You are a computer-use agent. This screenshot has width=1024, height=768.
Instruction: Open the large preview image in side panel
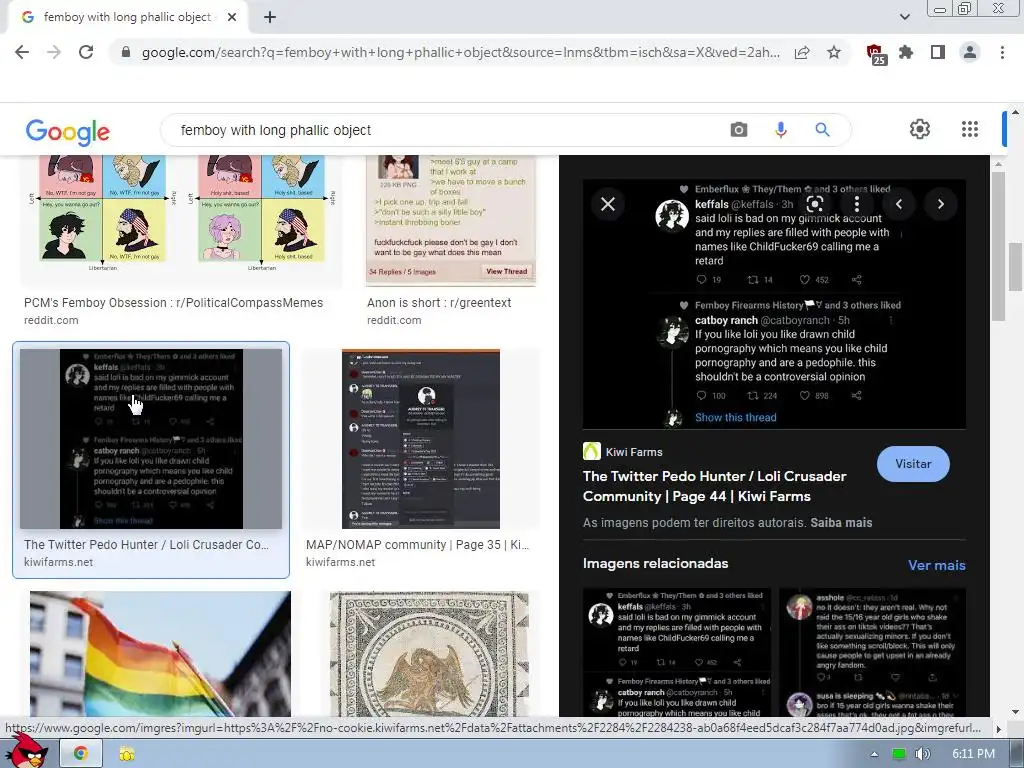pos(774,304)
